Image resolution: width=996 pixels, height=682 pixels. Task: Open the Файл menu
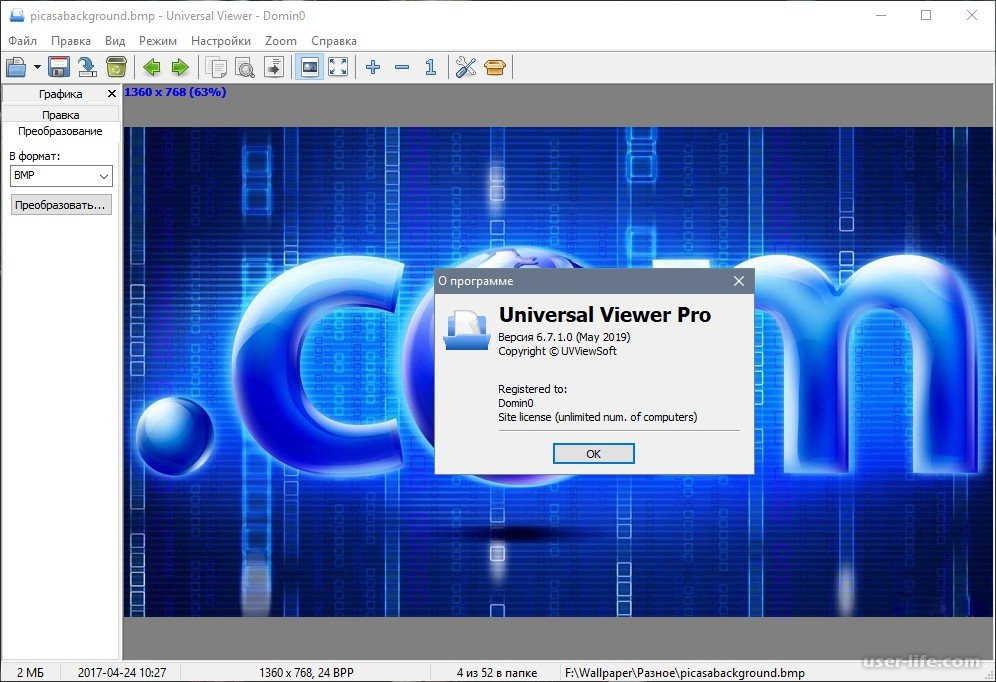click(22, 41)
